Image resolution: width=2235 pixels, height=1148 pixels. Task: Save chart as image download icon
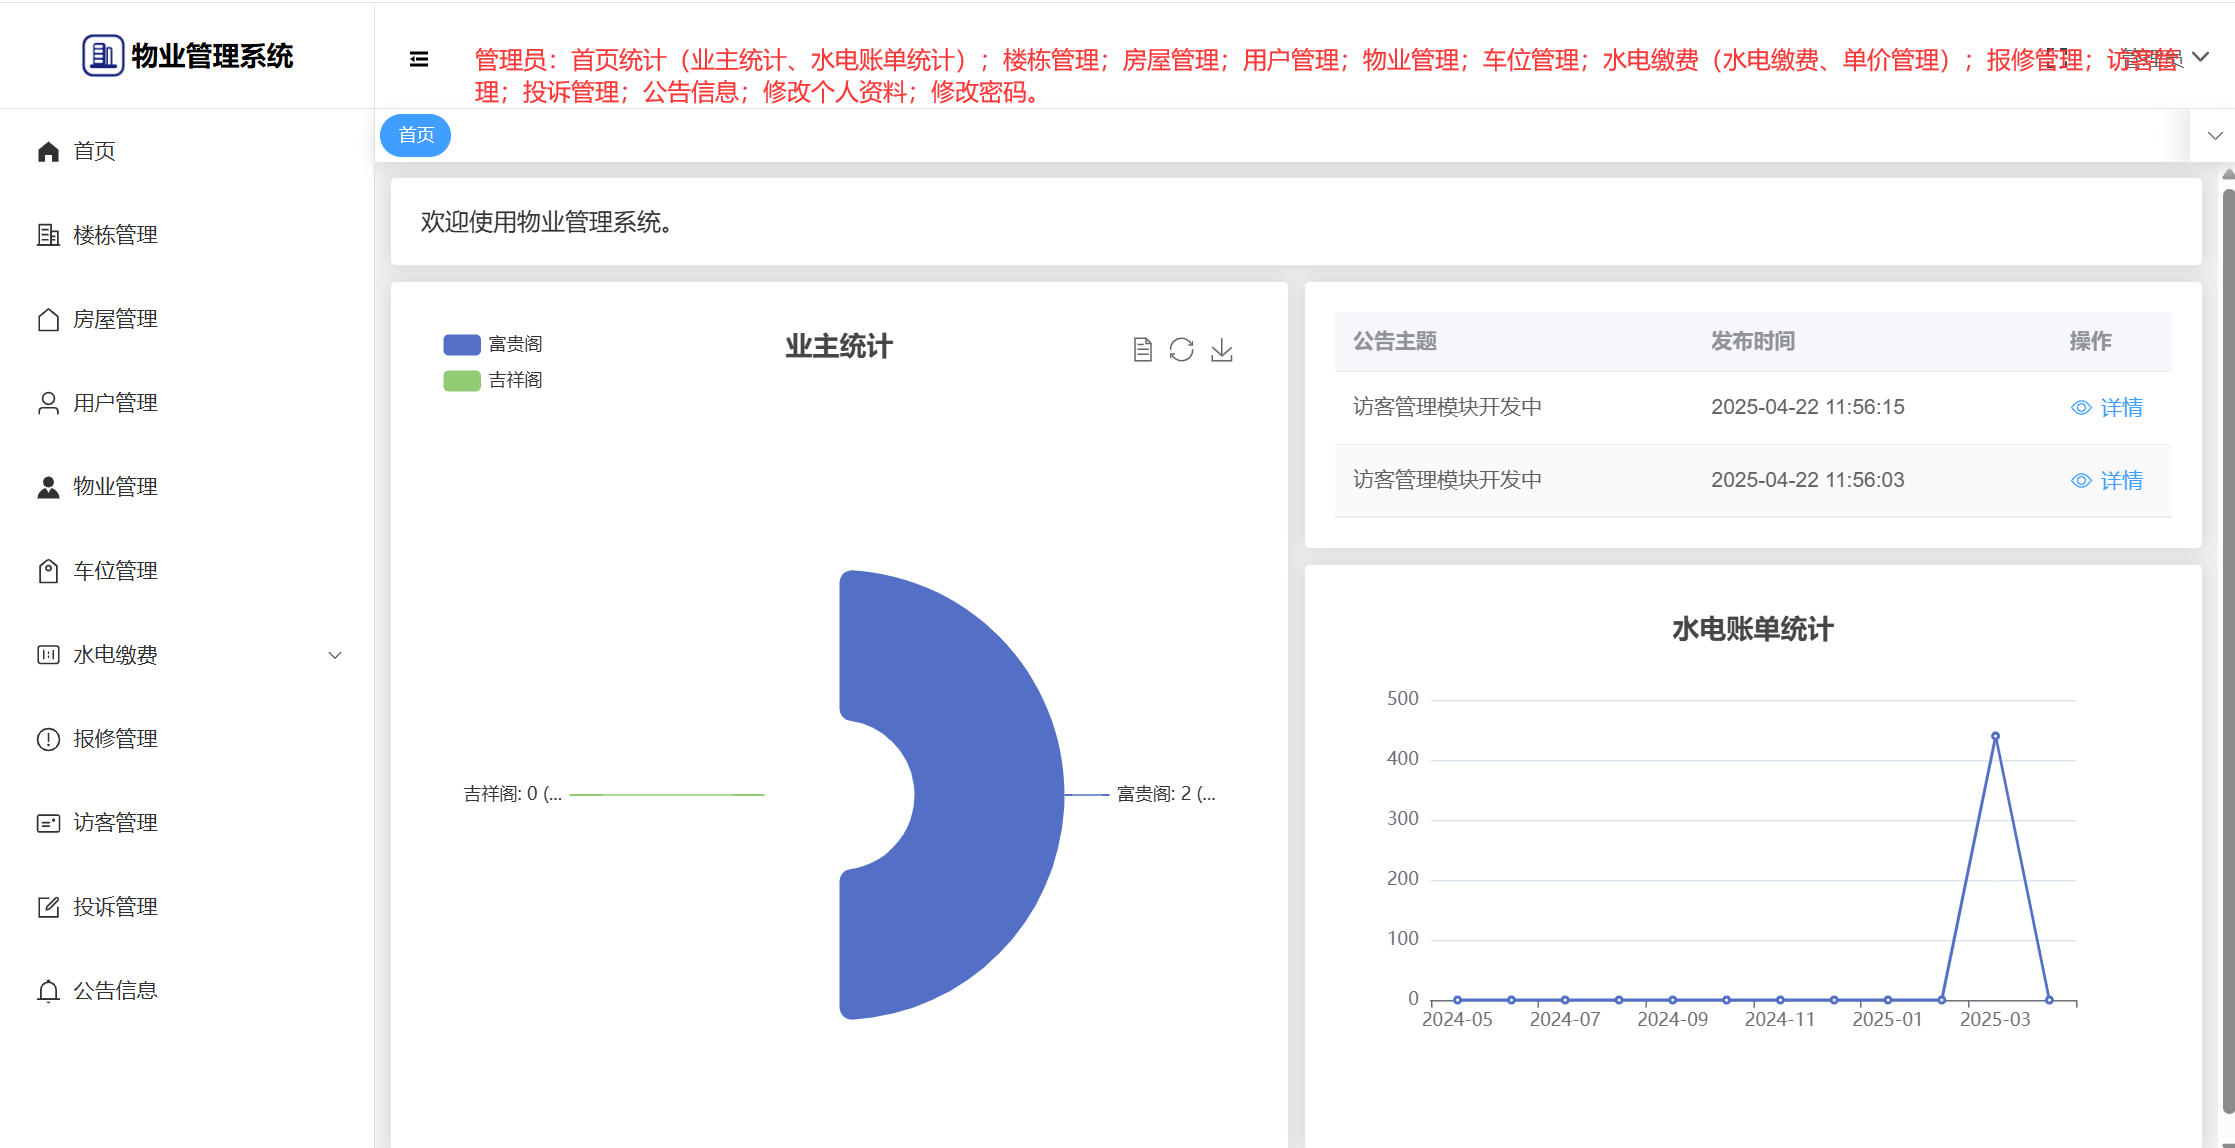pos(1221,349)
